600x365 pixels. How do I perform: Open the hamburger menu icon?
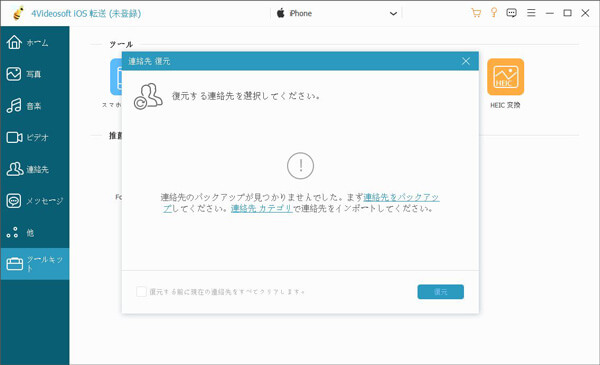tap(531, 13)
